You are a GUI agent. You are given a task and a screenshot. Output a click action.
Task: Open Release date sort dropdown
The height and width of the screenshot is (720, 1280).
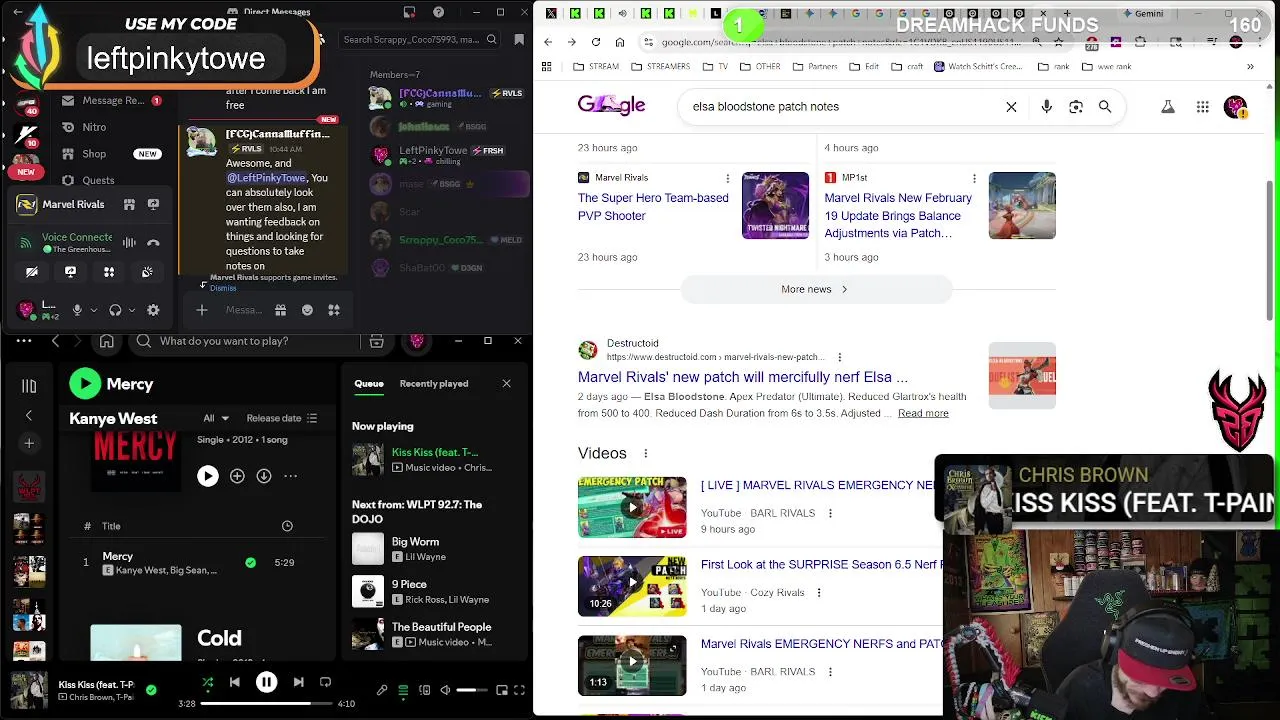point(282,418)
